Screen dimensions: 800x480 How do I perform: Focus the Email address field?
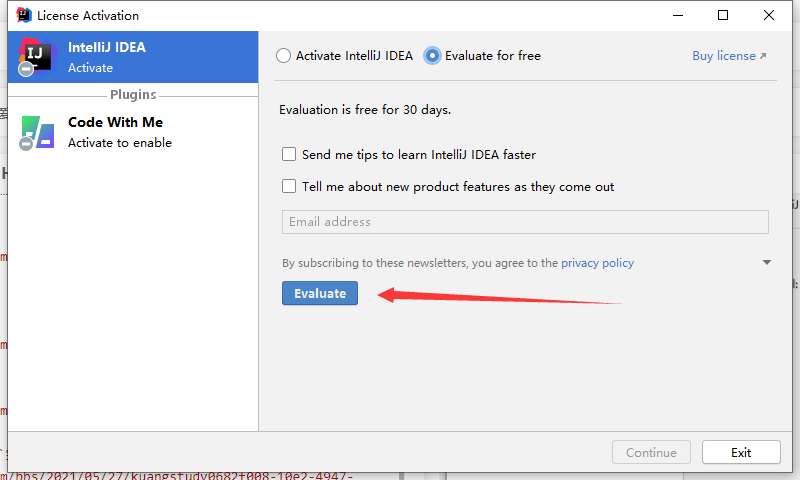coord(525,222)
